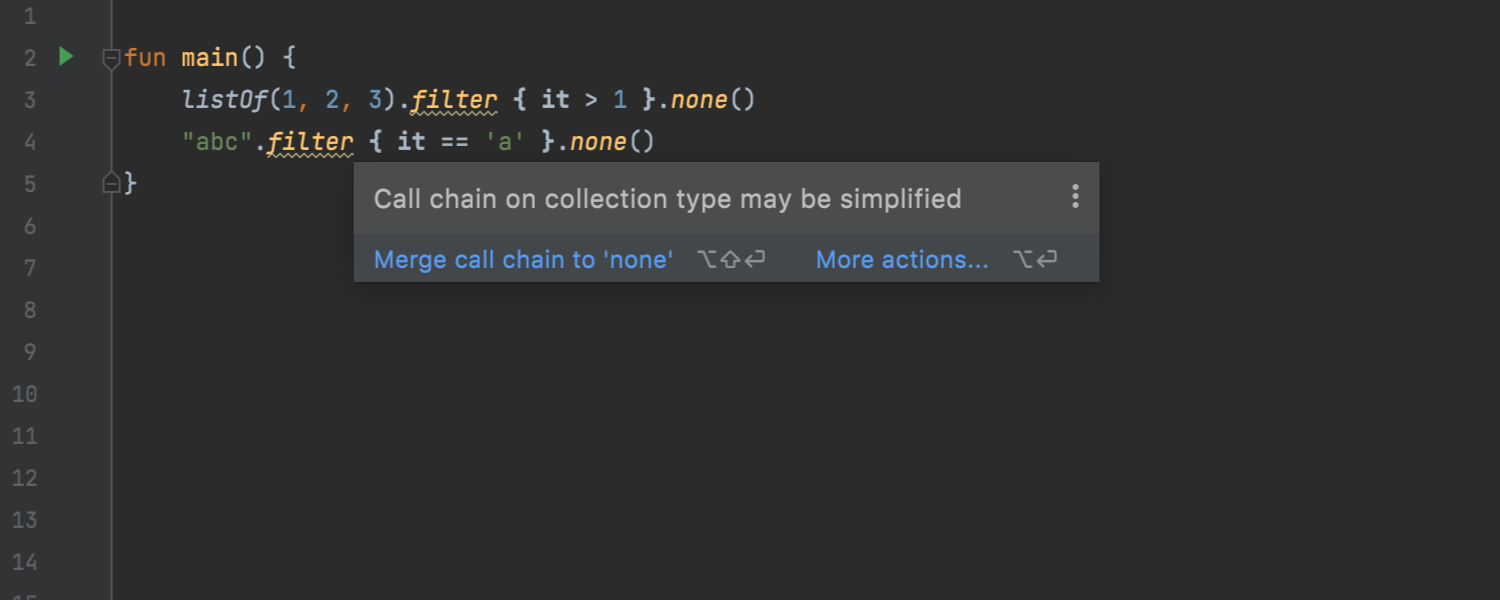Click the inspection message text in popup
1500x600 pixels.
[667, 198]
